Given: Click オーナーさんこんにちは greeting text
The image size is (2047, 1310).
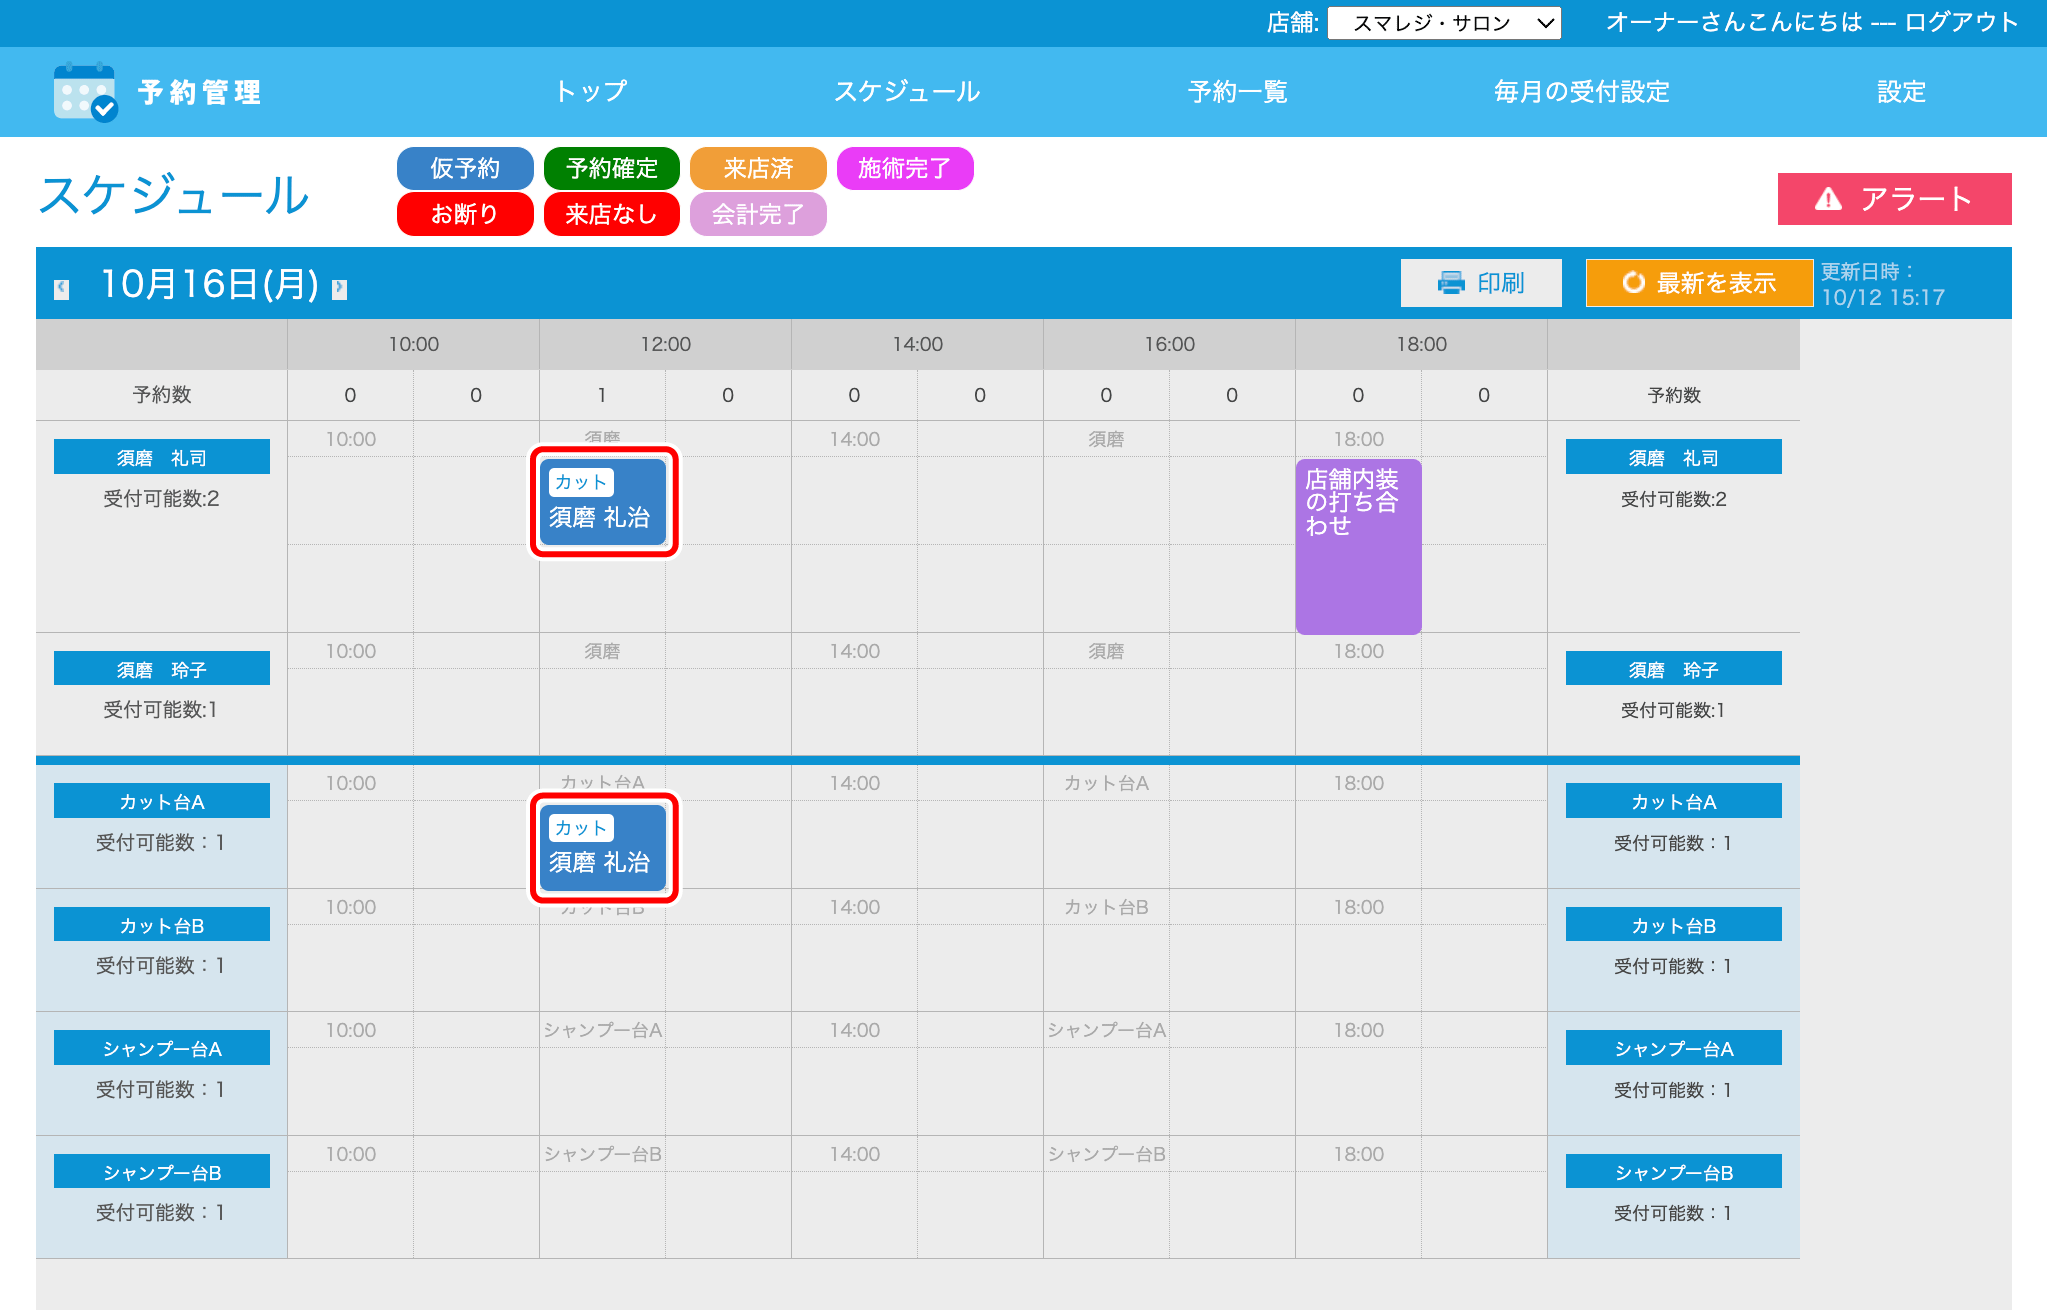Looking at the screenshot, I should (x=1735, y=22).
